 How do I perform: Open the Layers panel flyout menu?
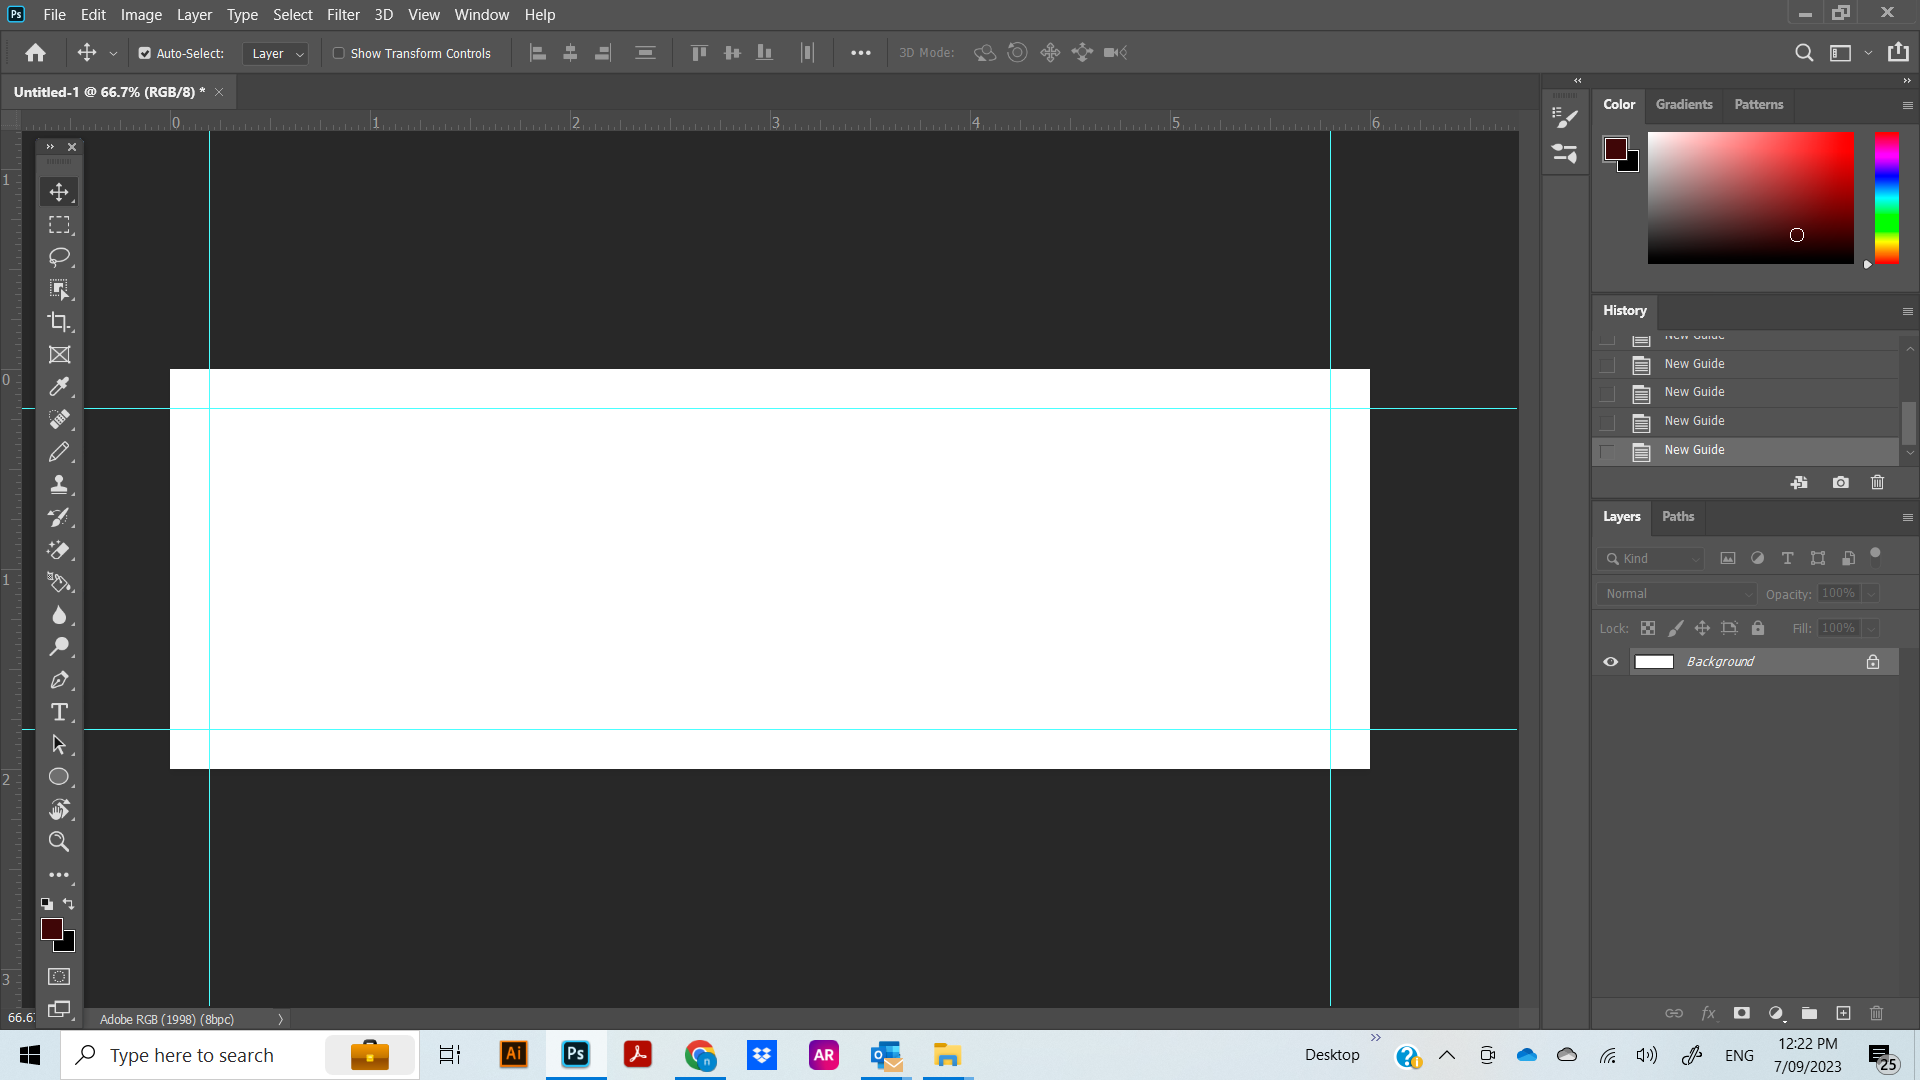coord(1907,517)
